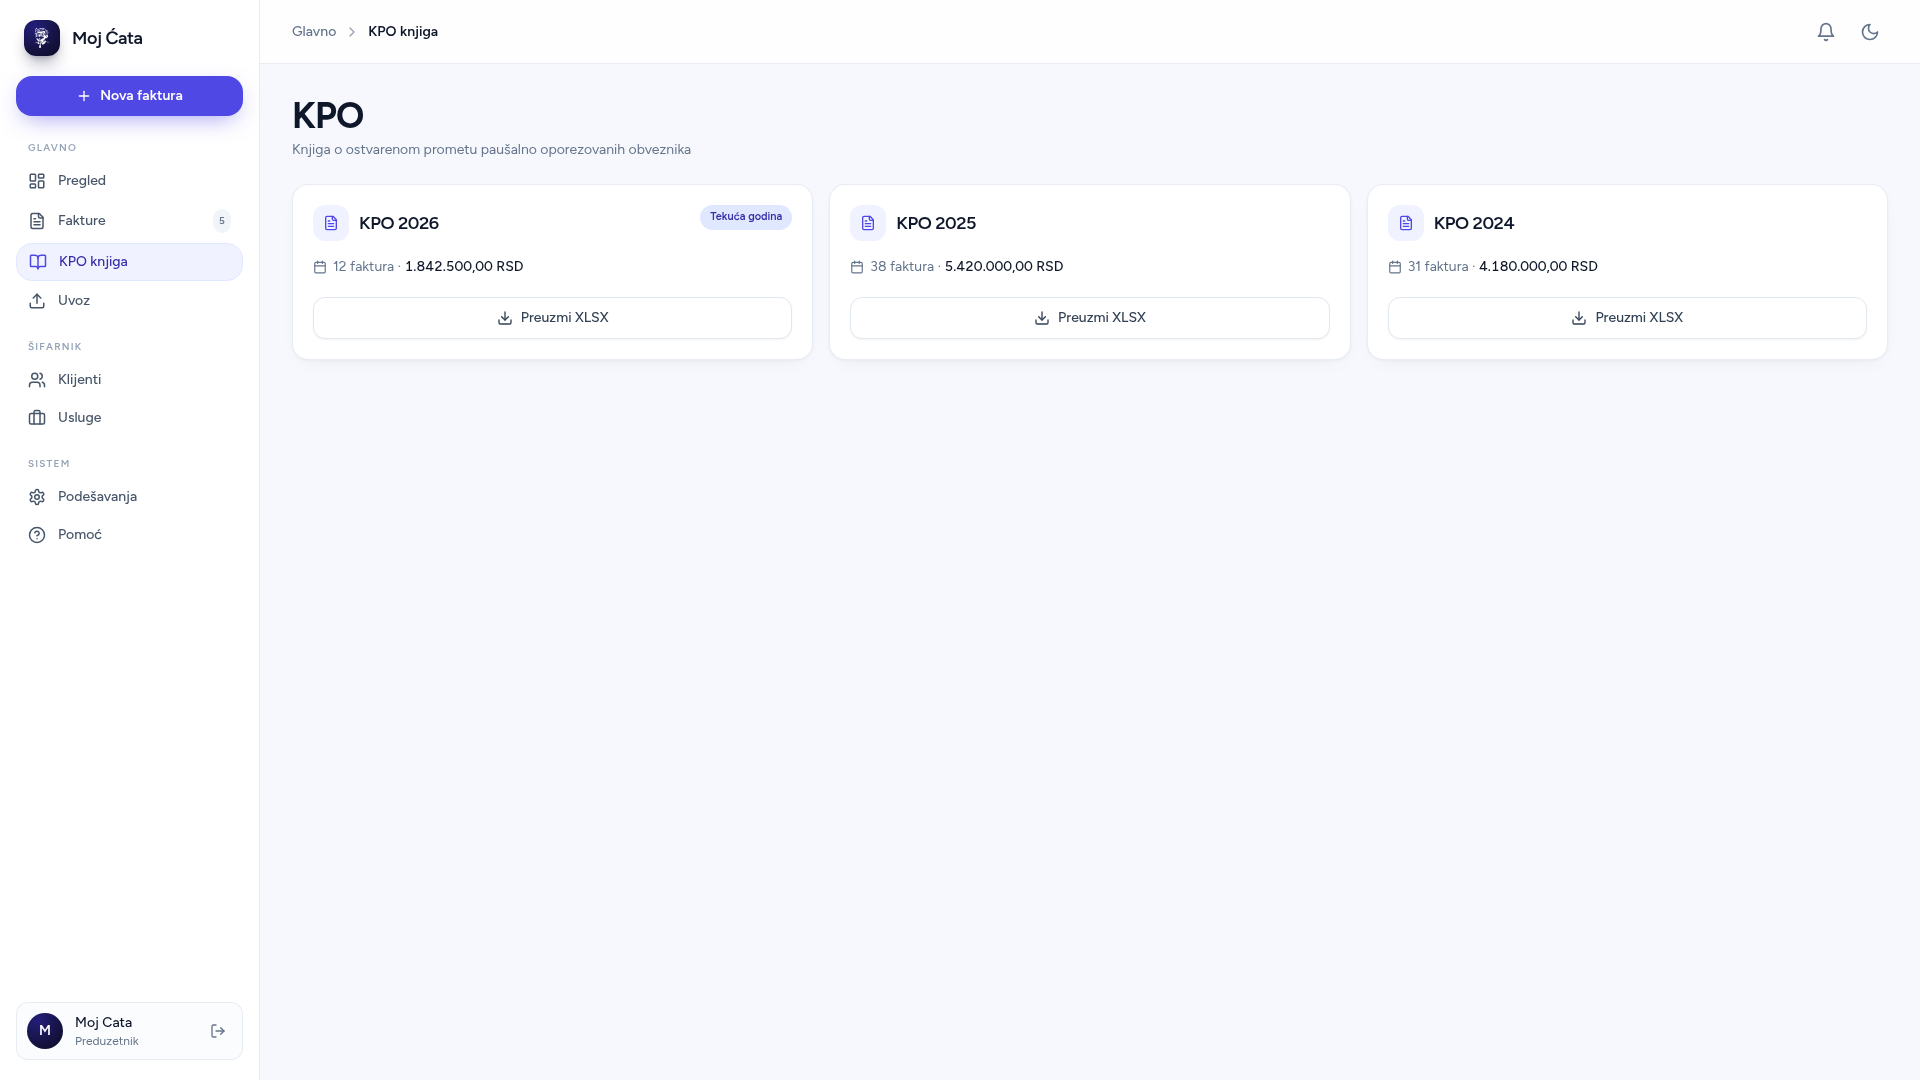1920x1080 pixels.
Task: Click the calendar icon beside 12 faktura
Action: click(320, 267)
